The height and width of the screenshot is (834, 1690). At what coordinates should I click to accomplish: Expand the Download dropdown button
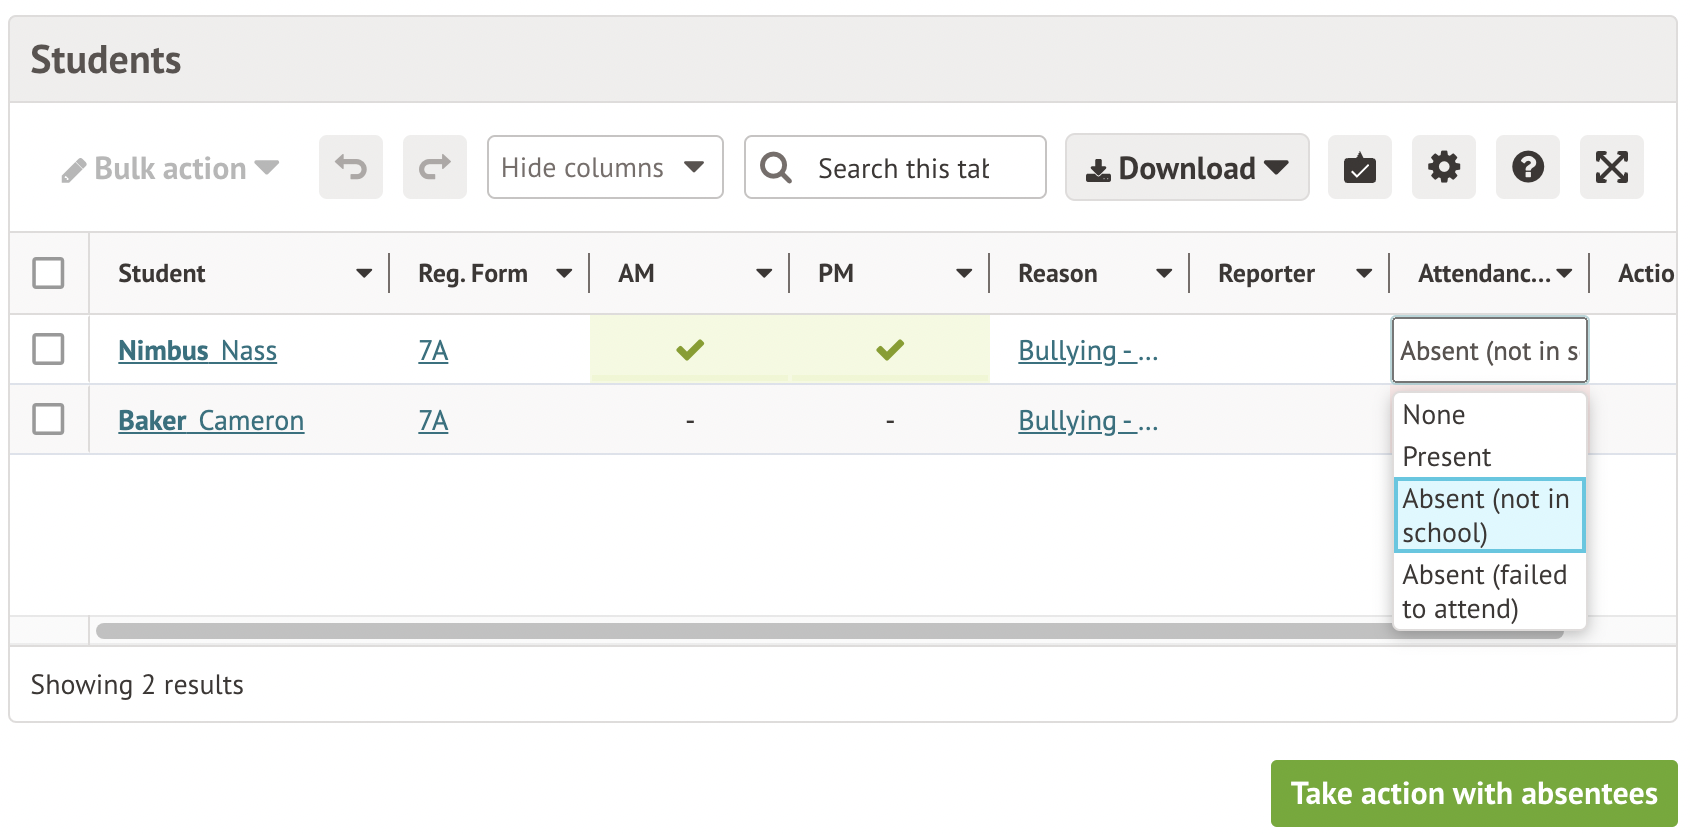point(1186,167)
